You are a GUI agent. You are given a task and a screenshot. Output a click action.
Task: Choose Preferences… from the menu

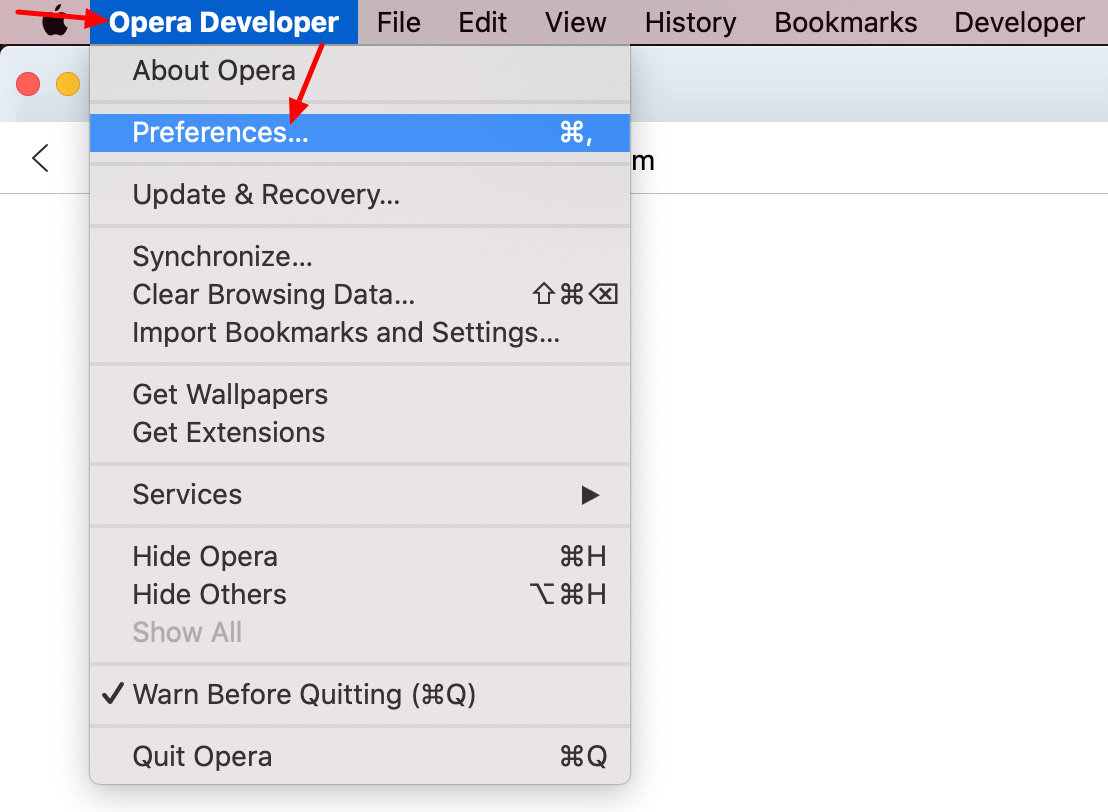[x=360, y=133]
